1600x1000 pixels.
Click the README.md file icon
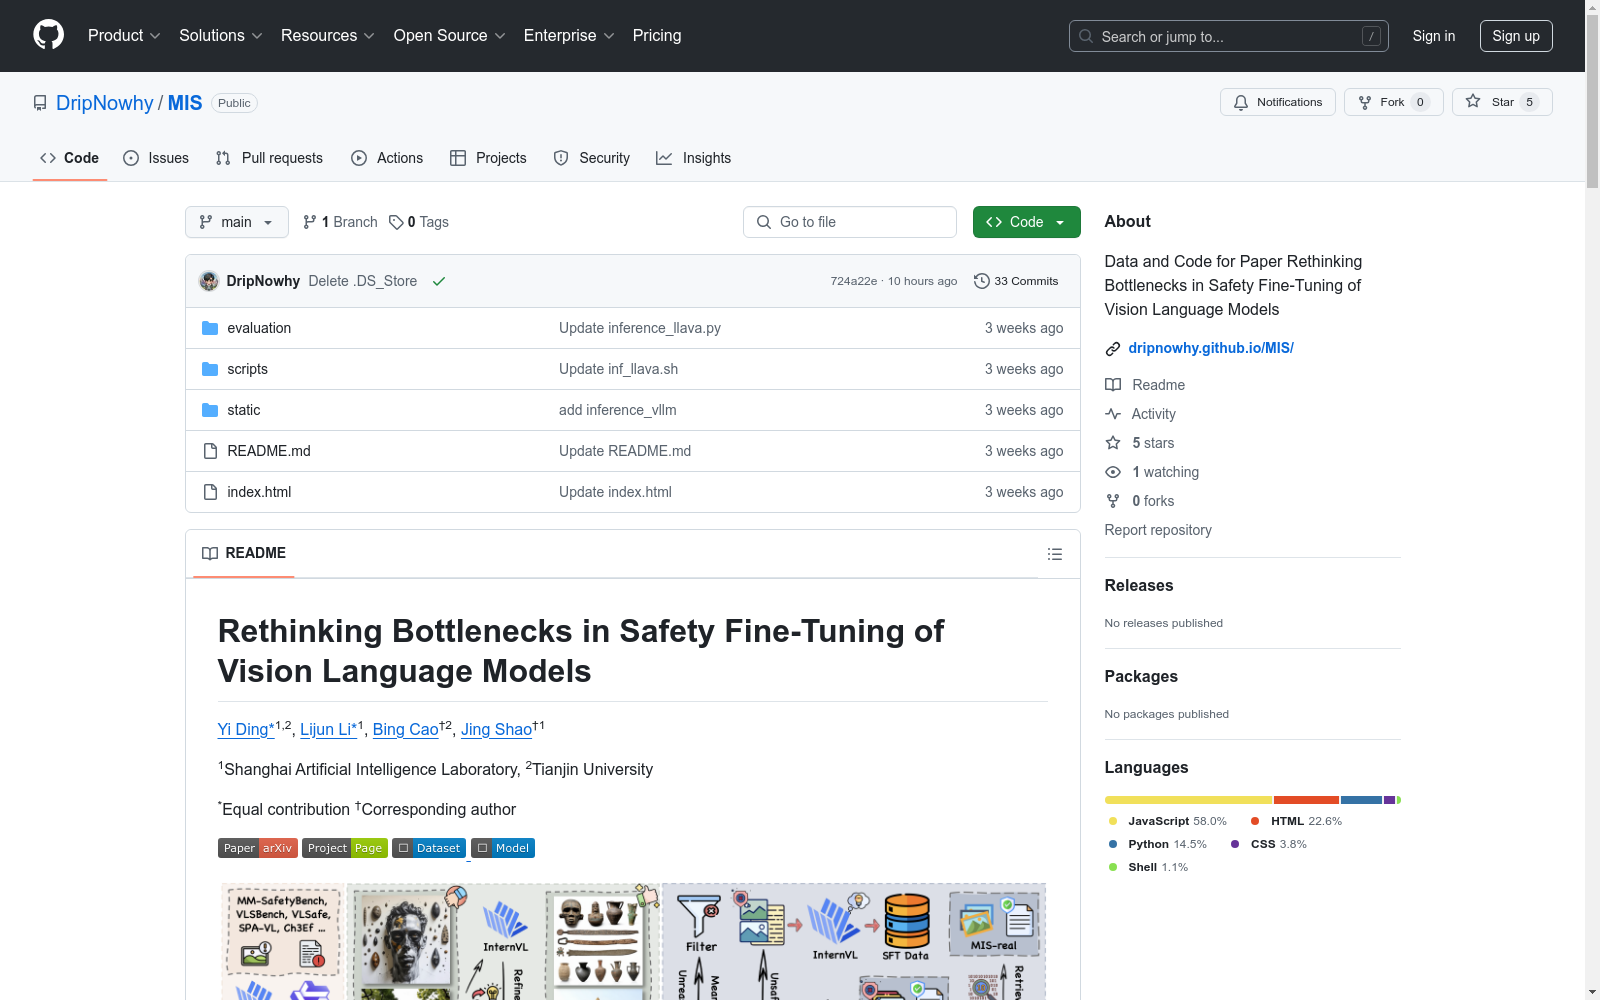point(210,451)
